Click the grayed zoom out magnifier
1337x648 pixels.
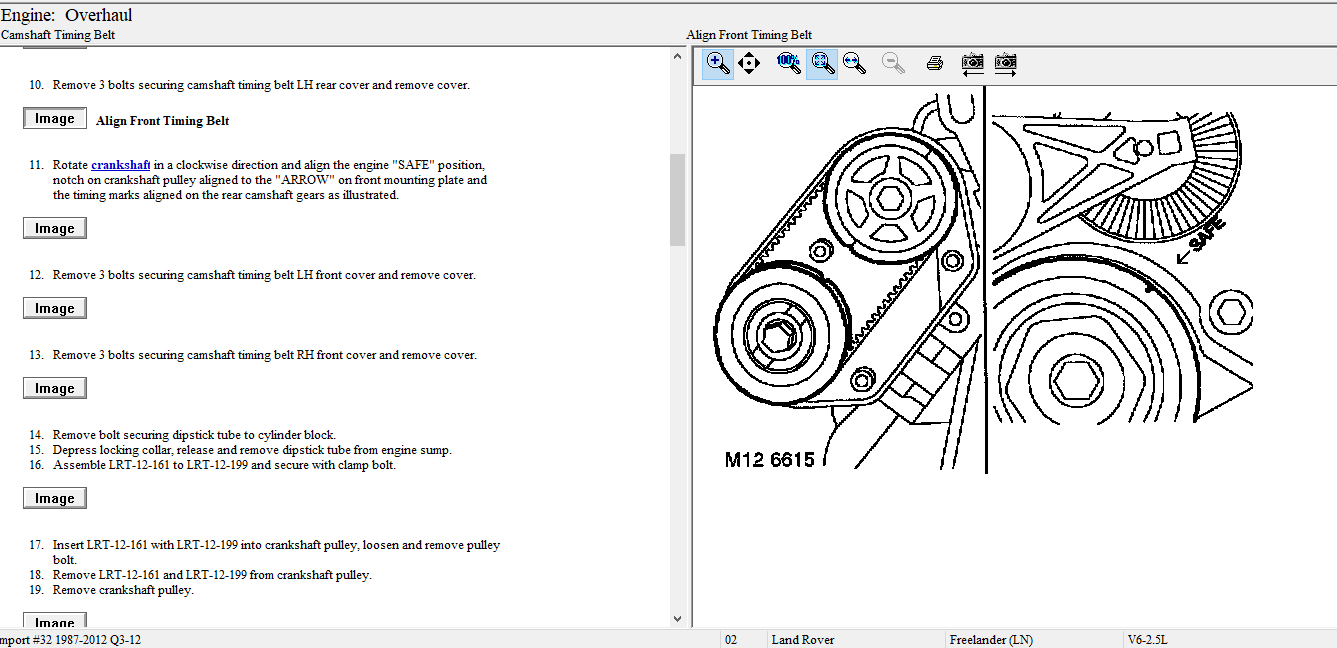tap(893, 63)
